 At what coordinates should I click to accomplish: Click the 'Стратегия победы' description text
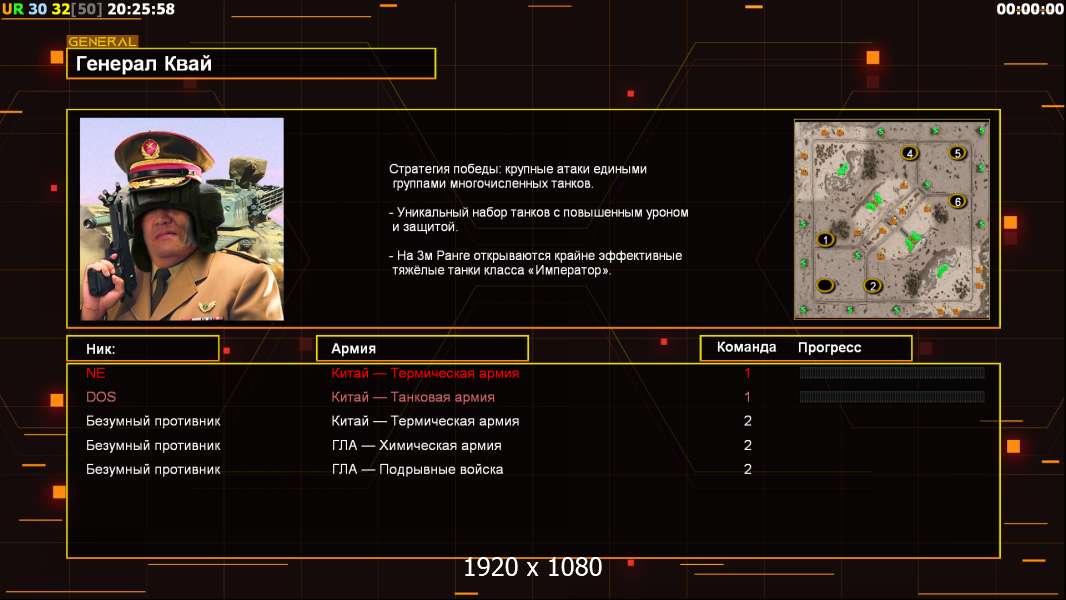(517, 176)
